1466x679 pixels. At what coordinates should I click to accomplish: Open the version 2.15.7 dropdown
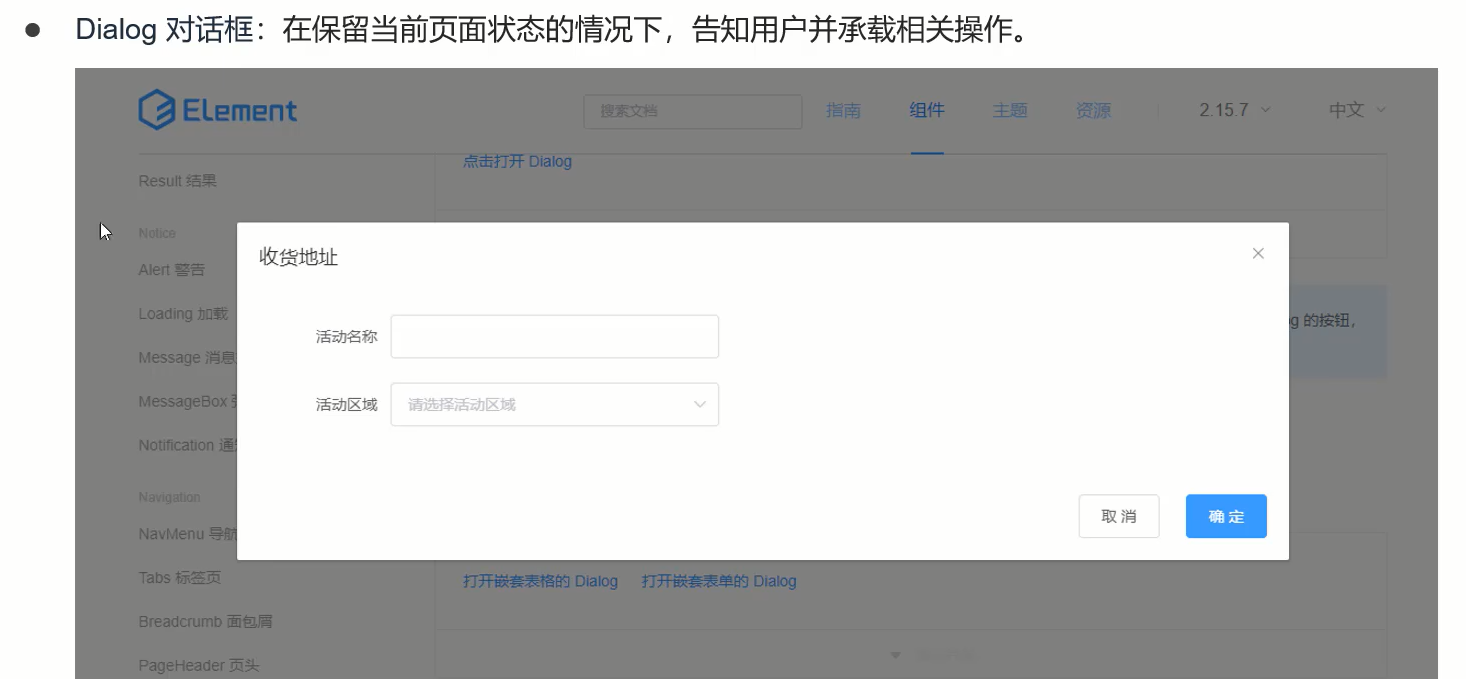click(1234, 111)
